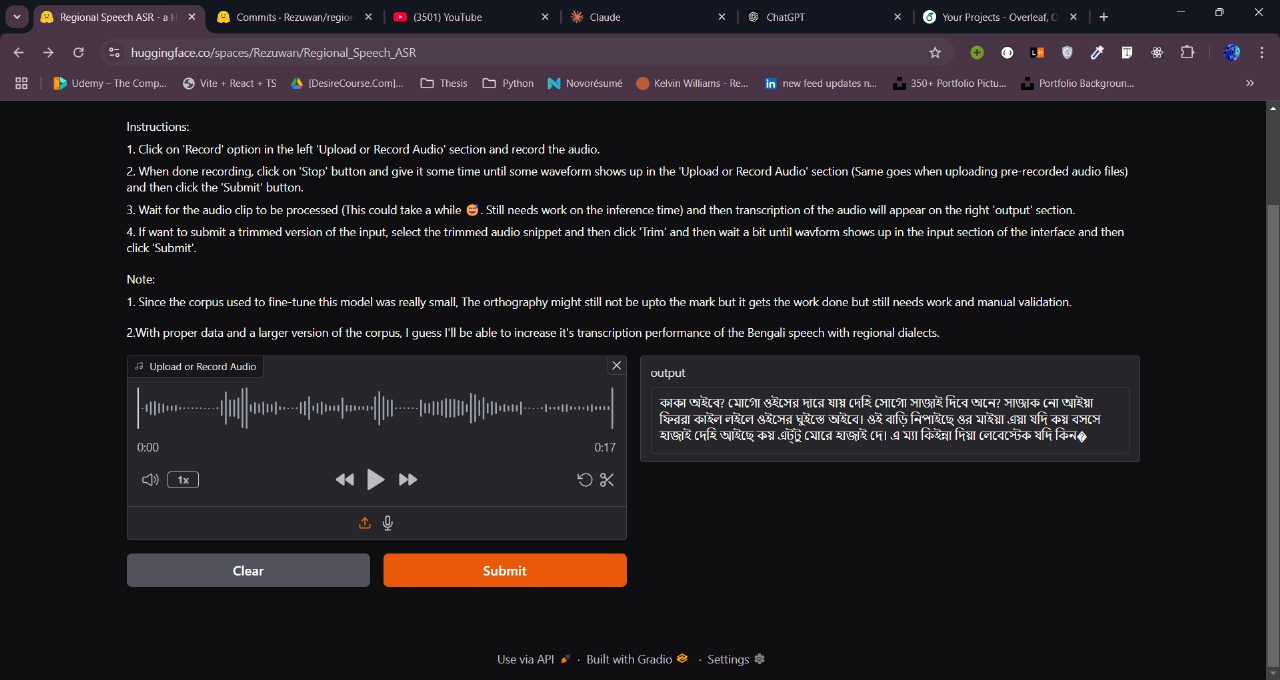Seek within the audio waveform
The height and width of the screenshot is (680, 1280).
375,407
